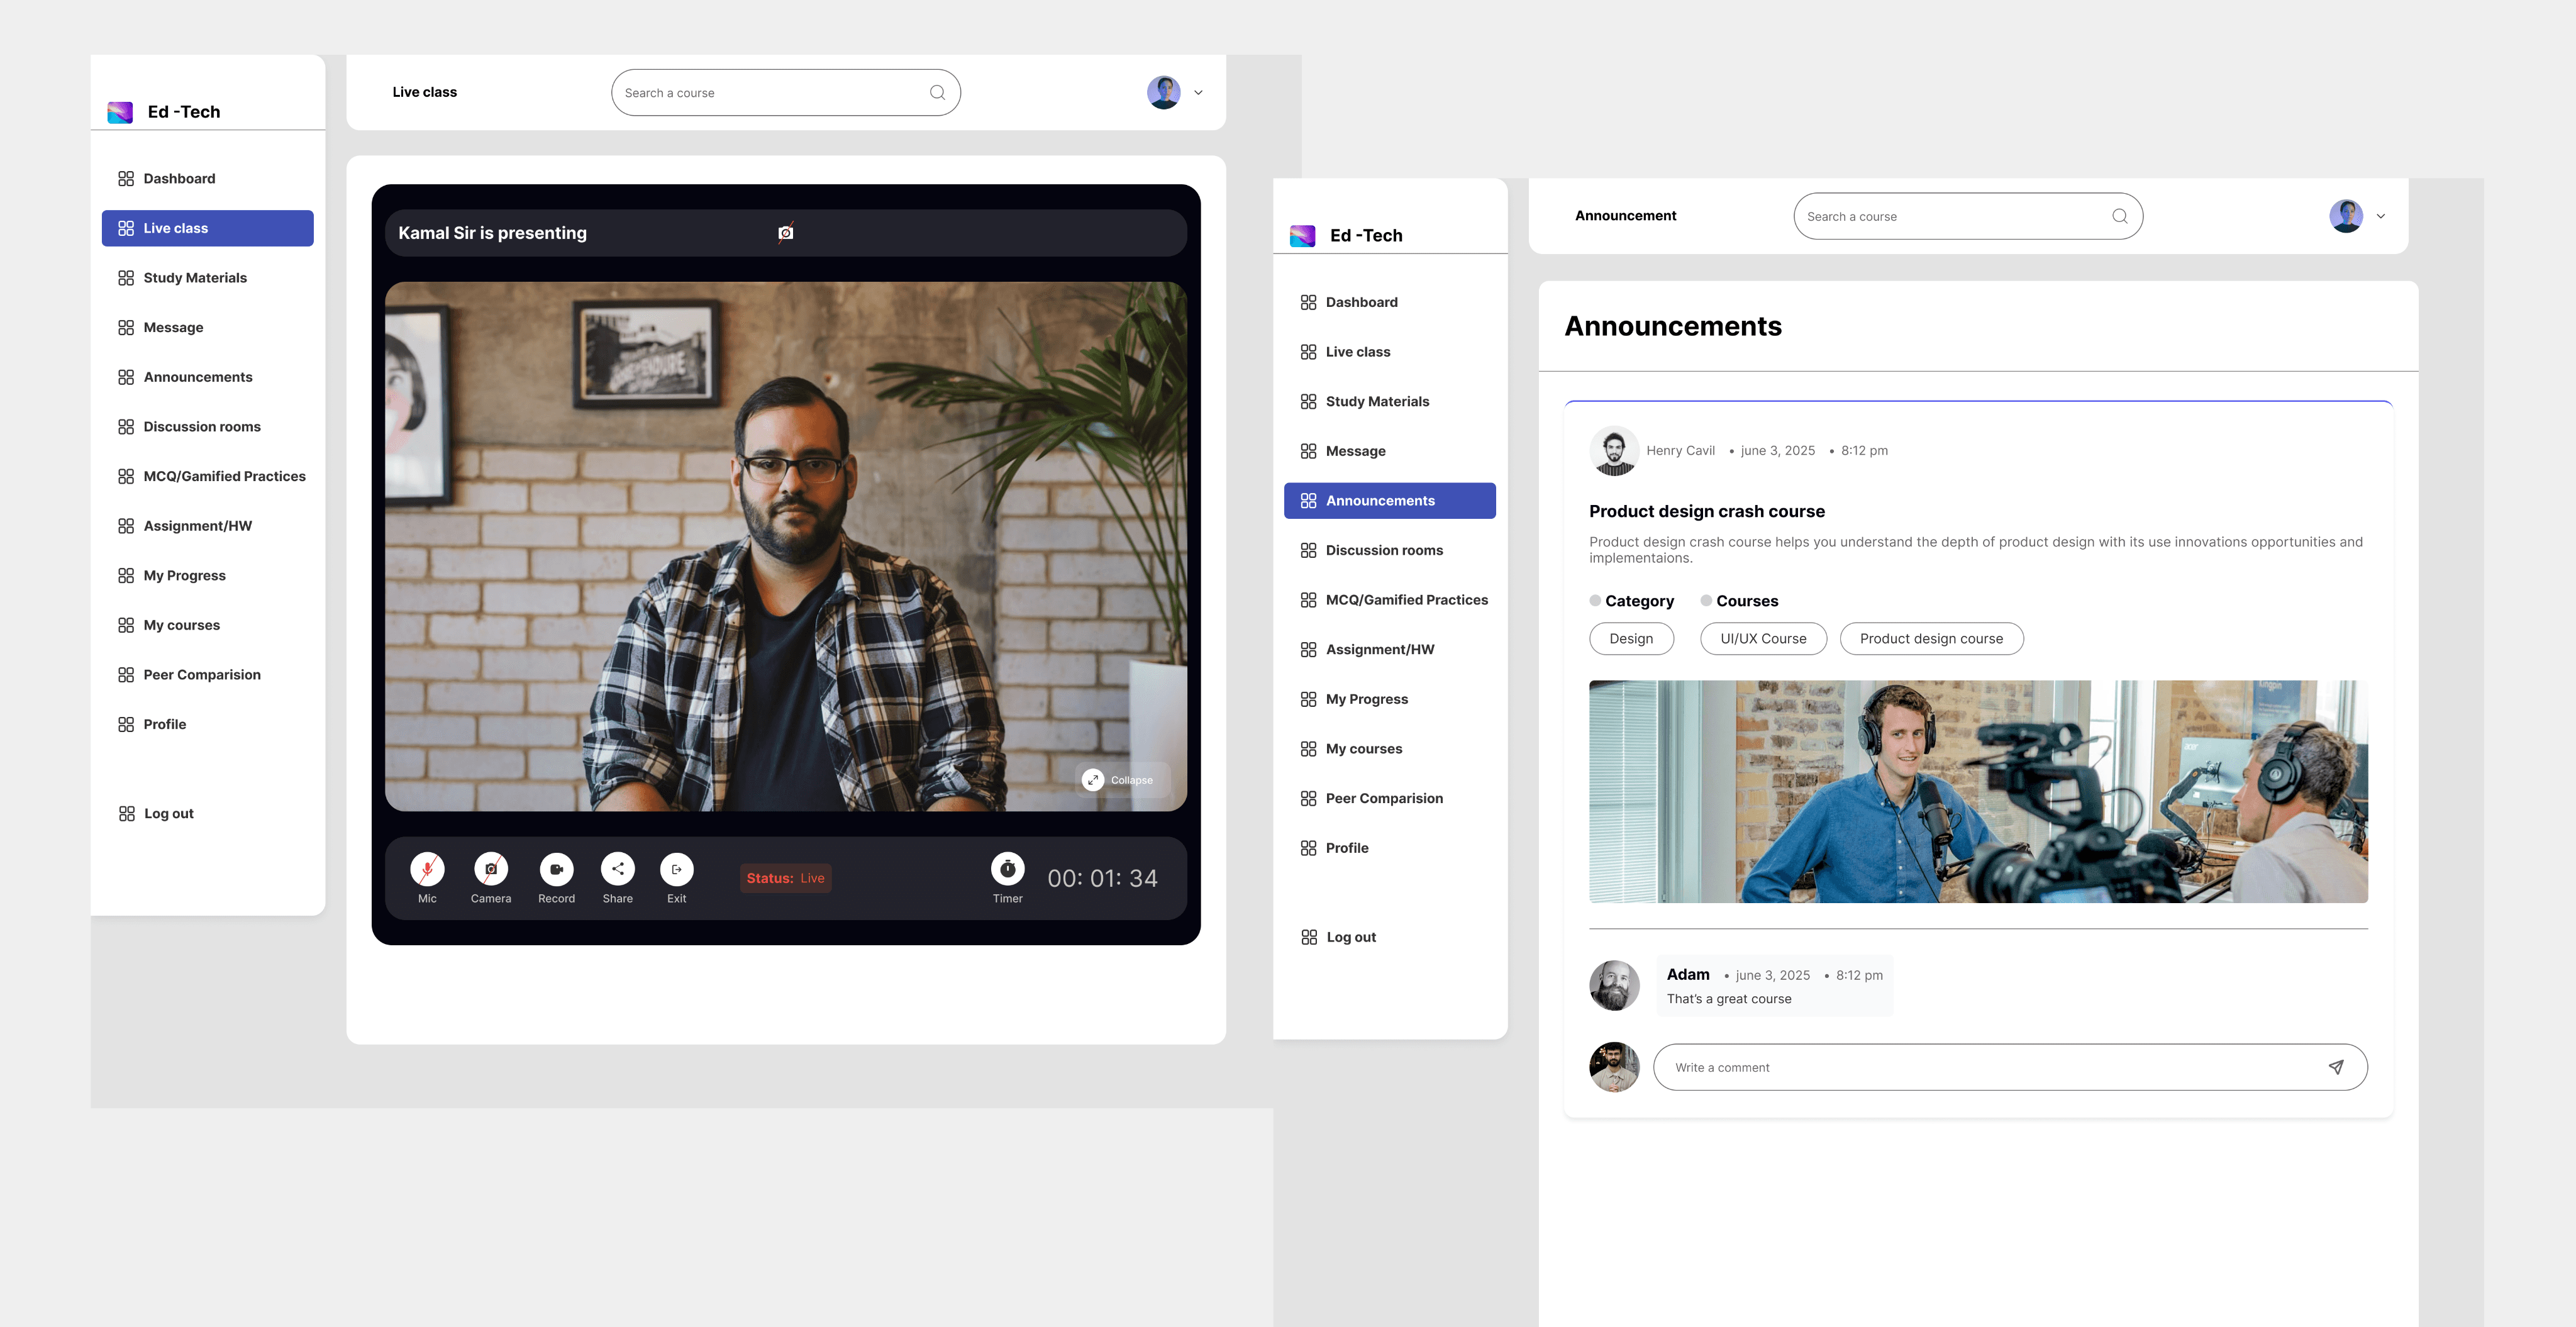Open profile dropdown arrow in Live class header
2576x1327 pixels.
coord(1198,93)
